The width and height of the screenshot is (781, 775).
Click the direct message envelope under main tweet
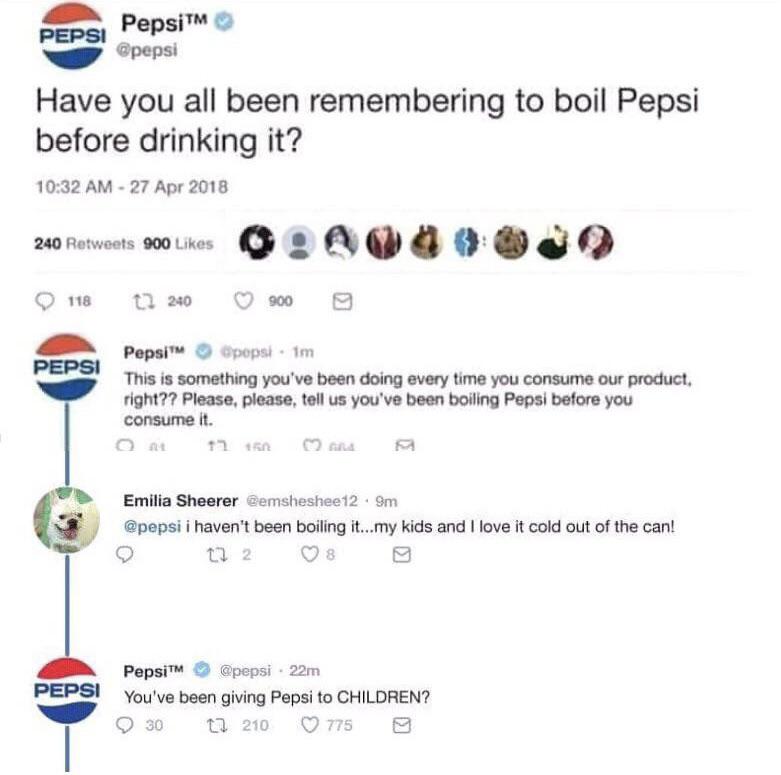(337, 299)
